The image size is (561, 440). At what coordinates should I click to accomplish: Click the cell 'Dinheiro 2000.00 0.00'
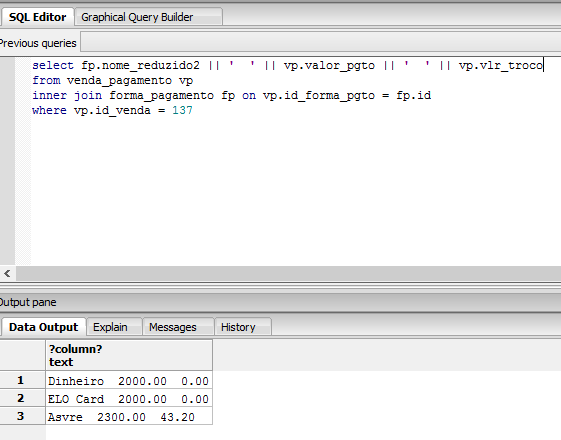click(129, 380)
